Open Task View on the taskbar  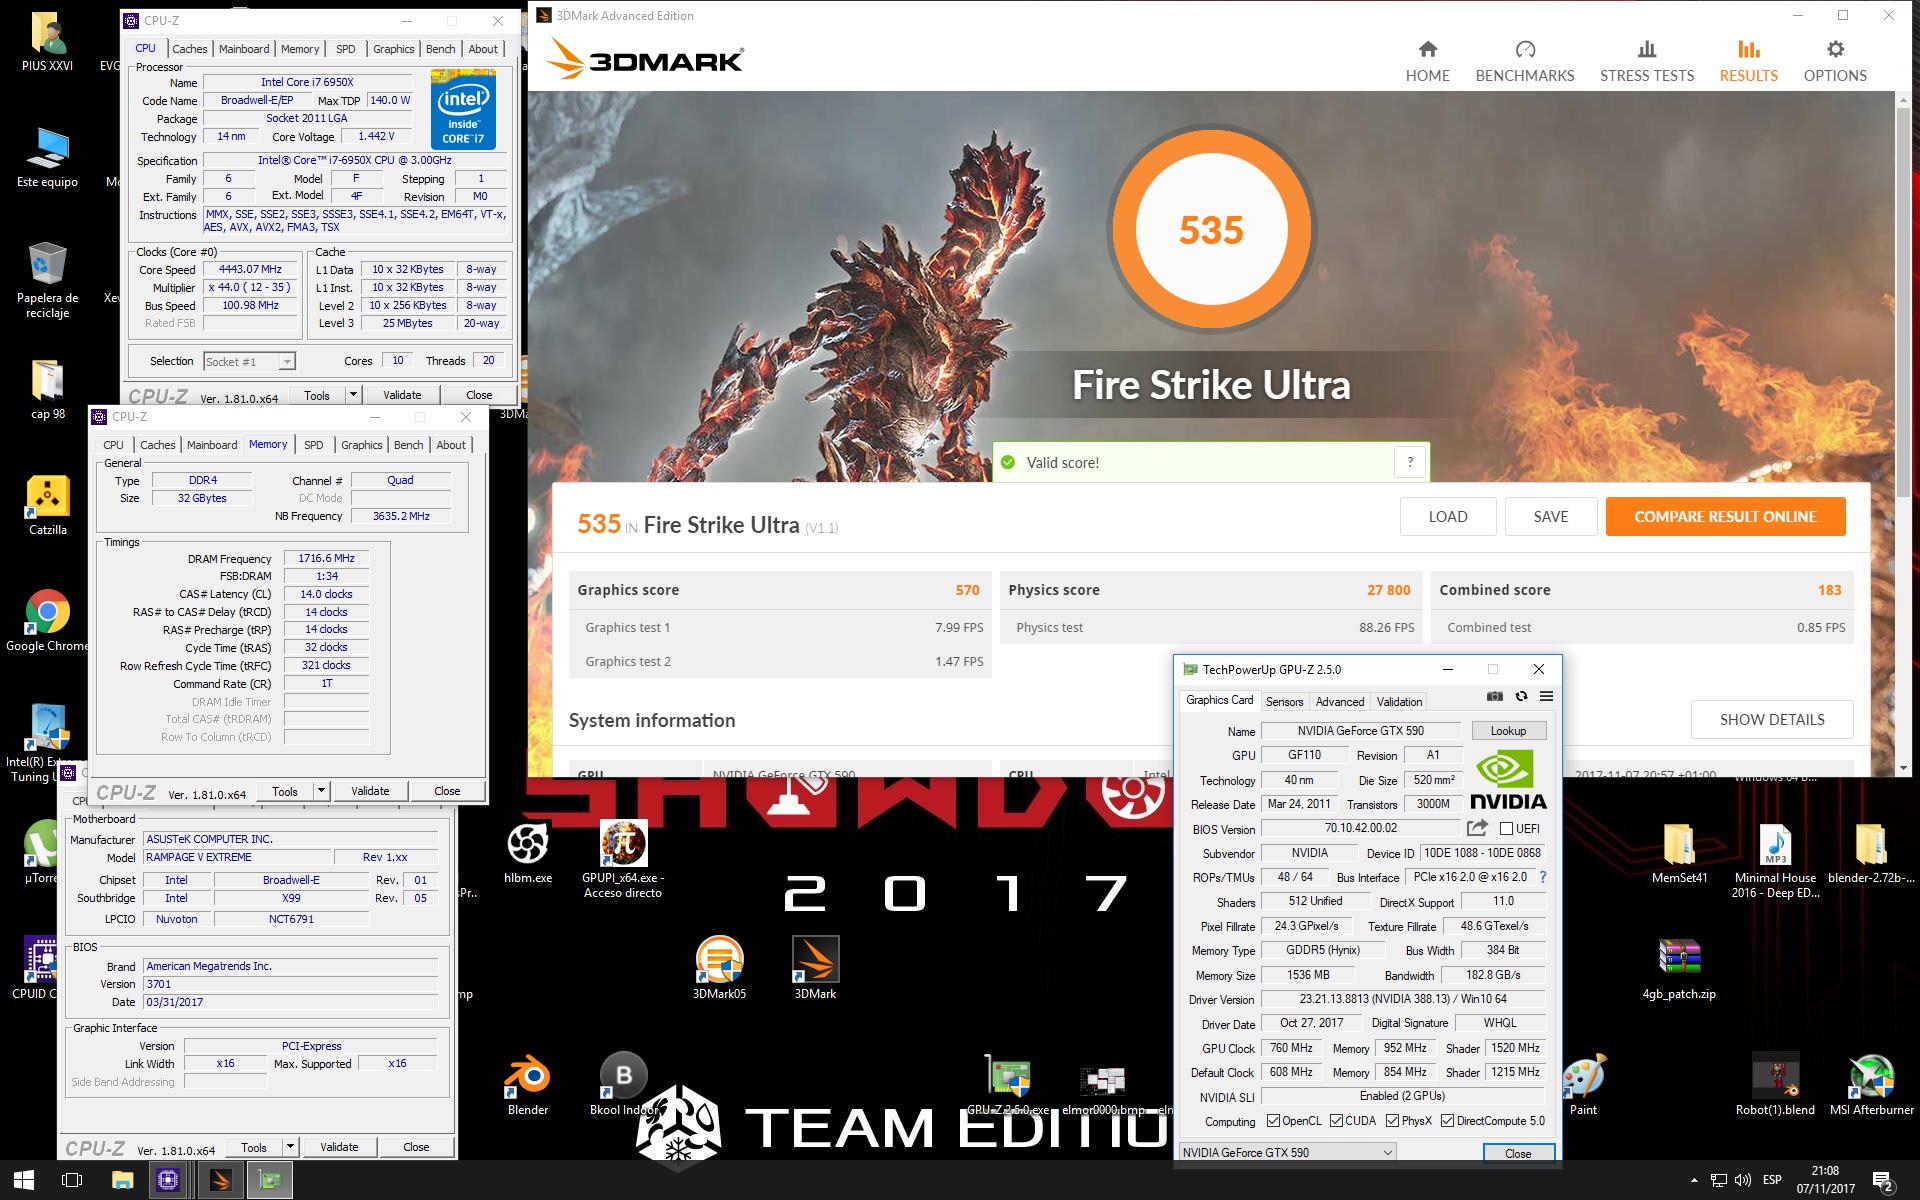point(72,1180)
